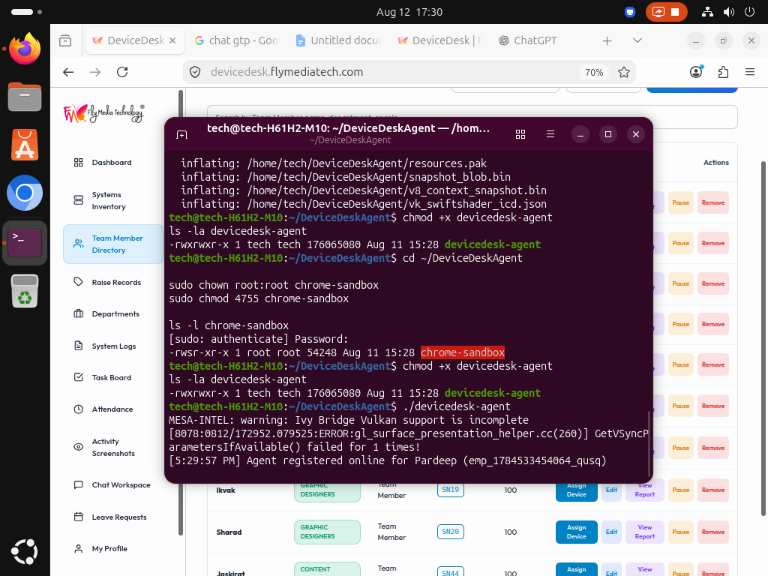This screenshot has width=768, height=576.
Task: Open the Firefox account icon
Action: [x=696, y=72]
